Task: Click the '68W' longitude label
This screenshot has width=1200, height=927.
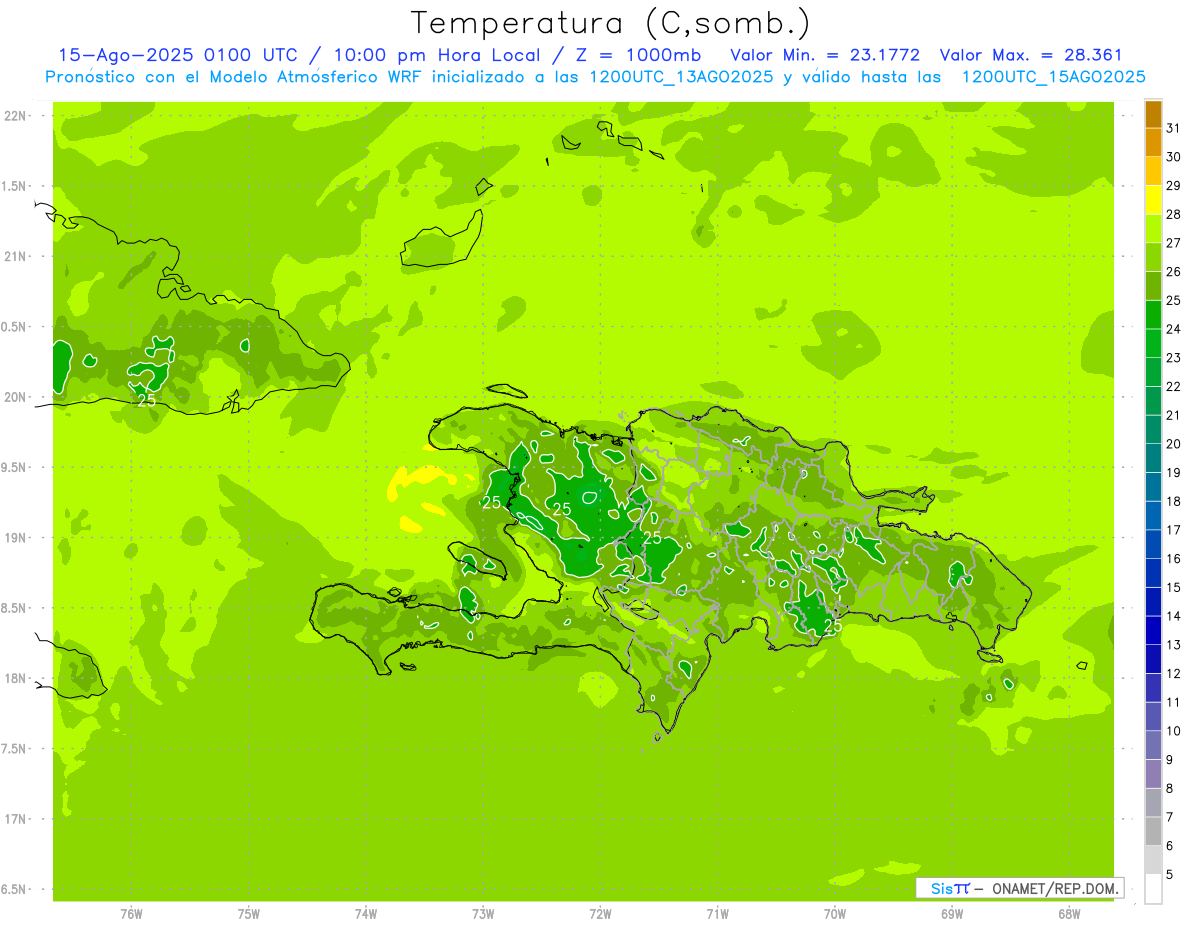Action: [x=1069, y=914]
